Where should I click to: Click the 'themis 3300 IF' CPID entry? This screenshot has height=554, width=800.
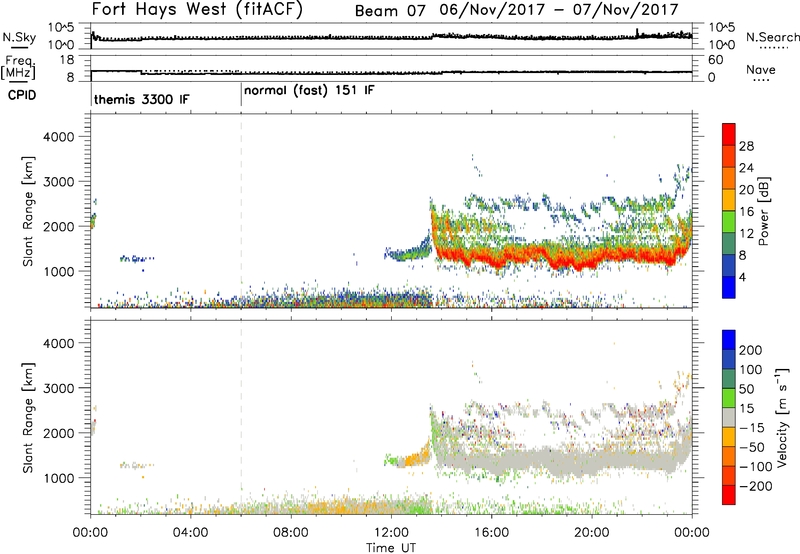(x=141, y=99)
